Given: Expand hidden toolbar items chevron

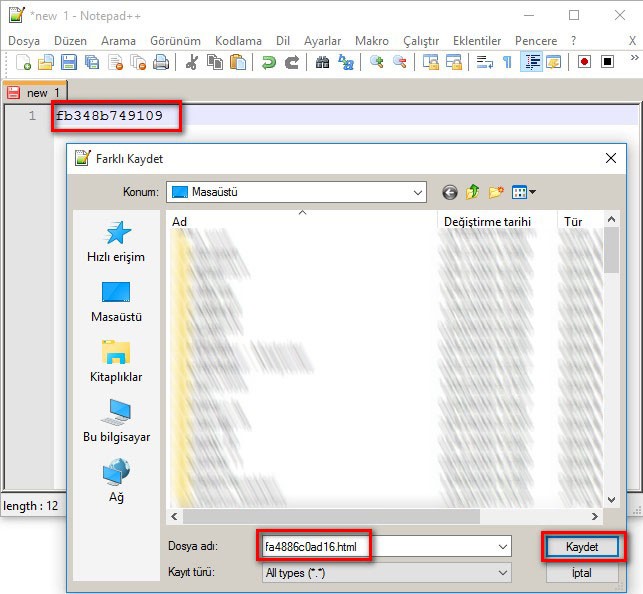Looking at the screenshot, I should click(x=634, y=58).
